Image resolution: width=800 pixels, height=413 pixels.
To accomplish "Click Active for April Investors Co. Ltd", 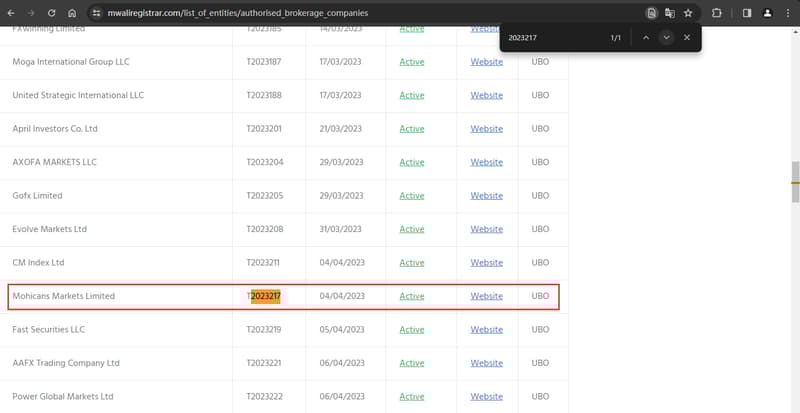I will coord(412,129).
